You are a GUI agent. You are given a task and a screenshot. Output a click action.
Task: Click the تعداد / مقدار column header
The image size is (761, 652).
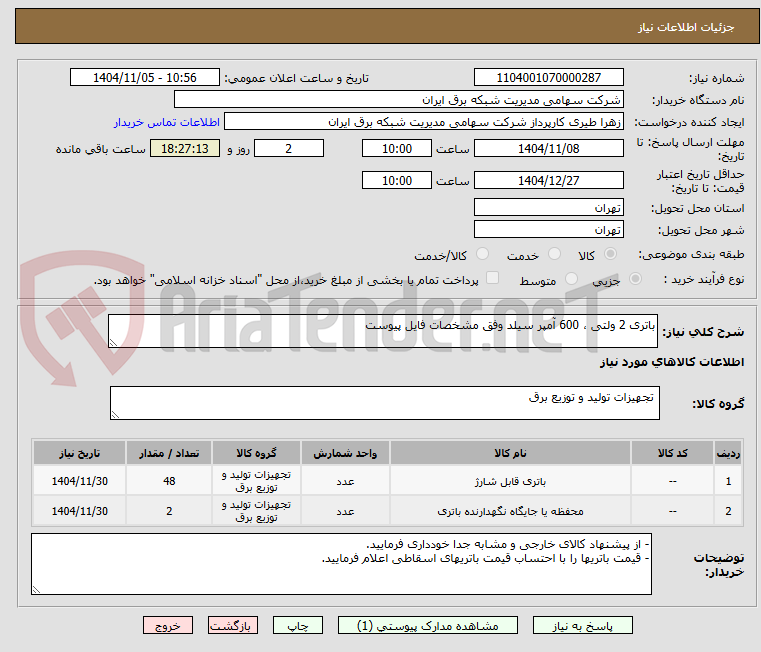[169, 453]
